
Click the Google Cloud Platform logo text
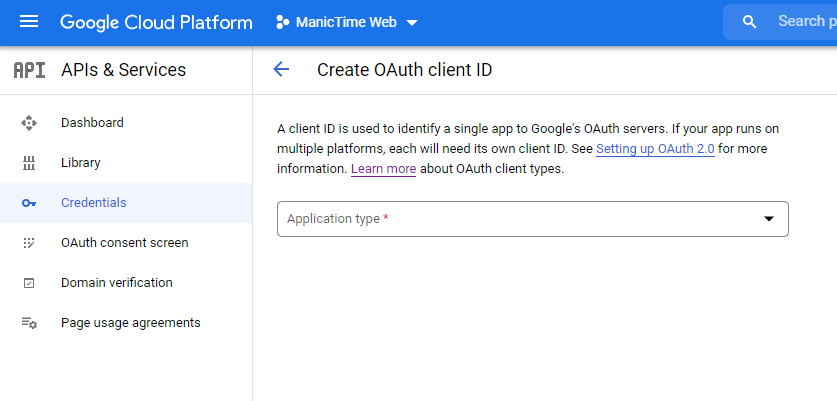[x=156, y=22]
